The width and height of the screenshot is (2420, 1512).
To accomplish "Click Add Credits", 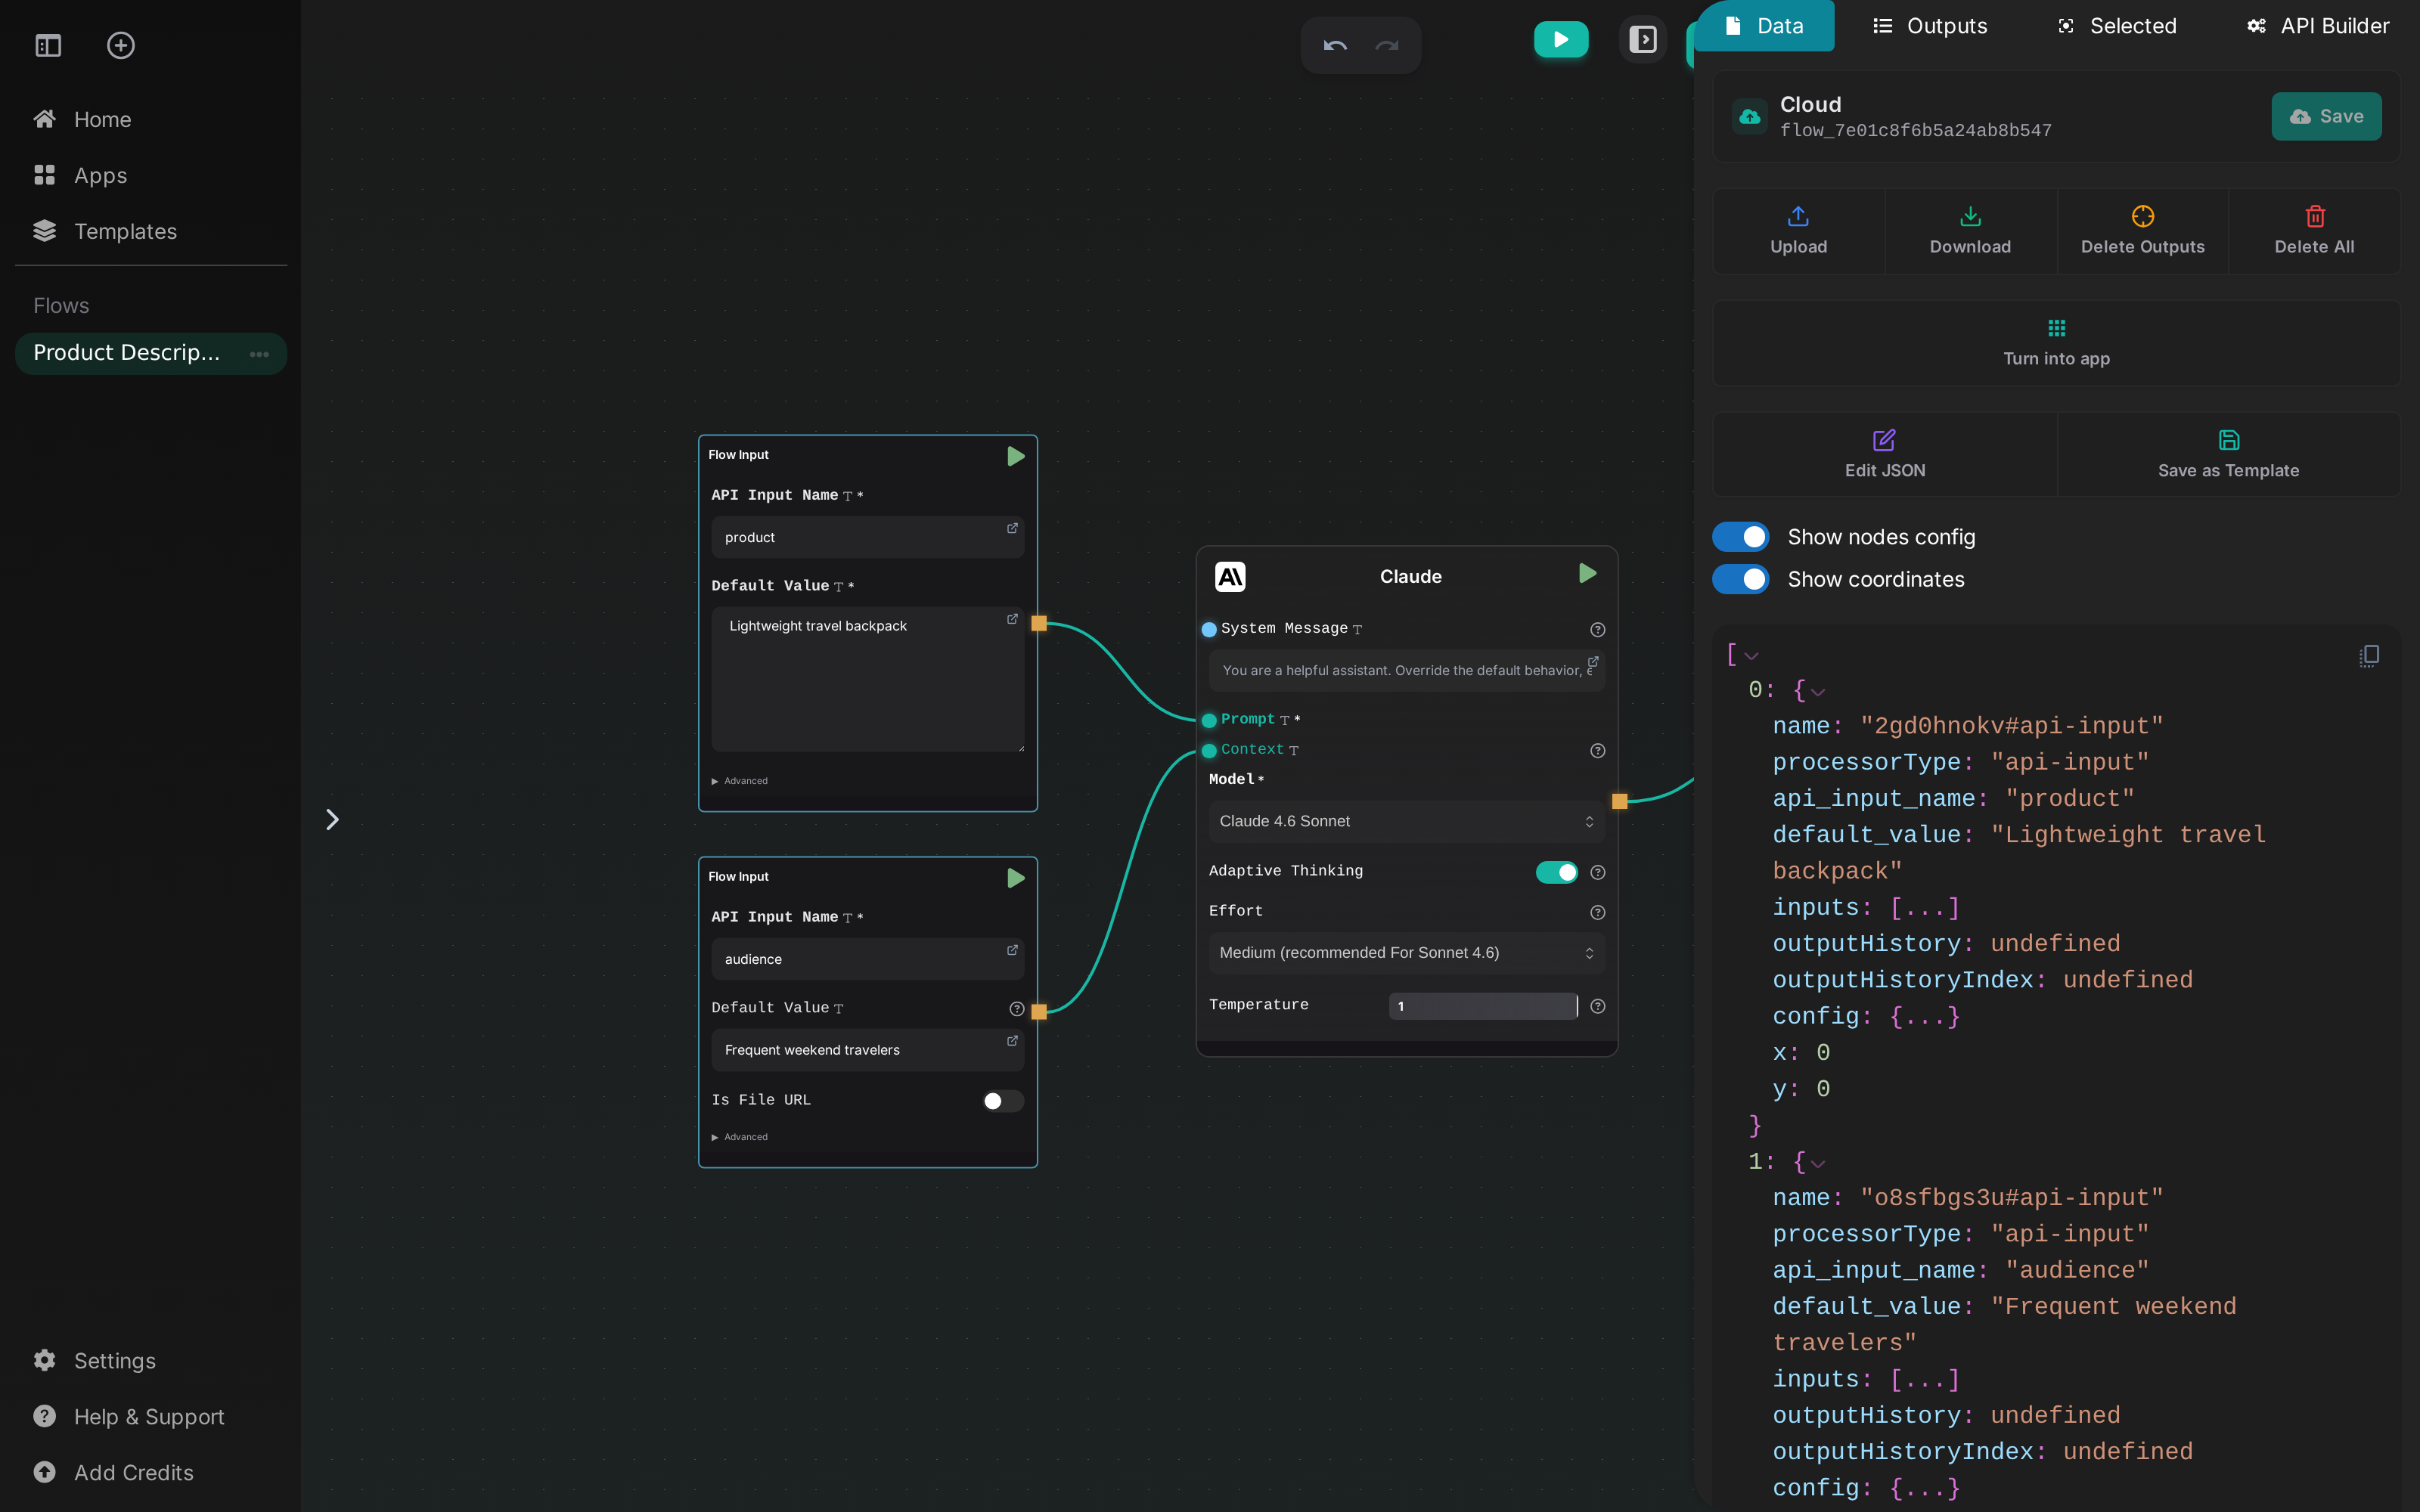I will click(113, 1473).
